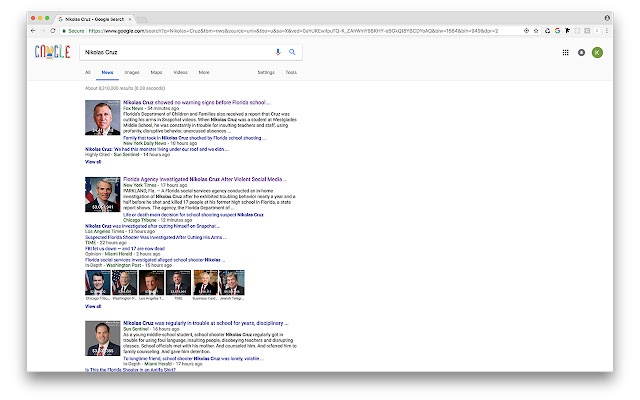Screen dimensions: 640x400
Task: Open the colorful Google G extension
Action: click(557, 31)
